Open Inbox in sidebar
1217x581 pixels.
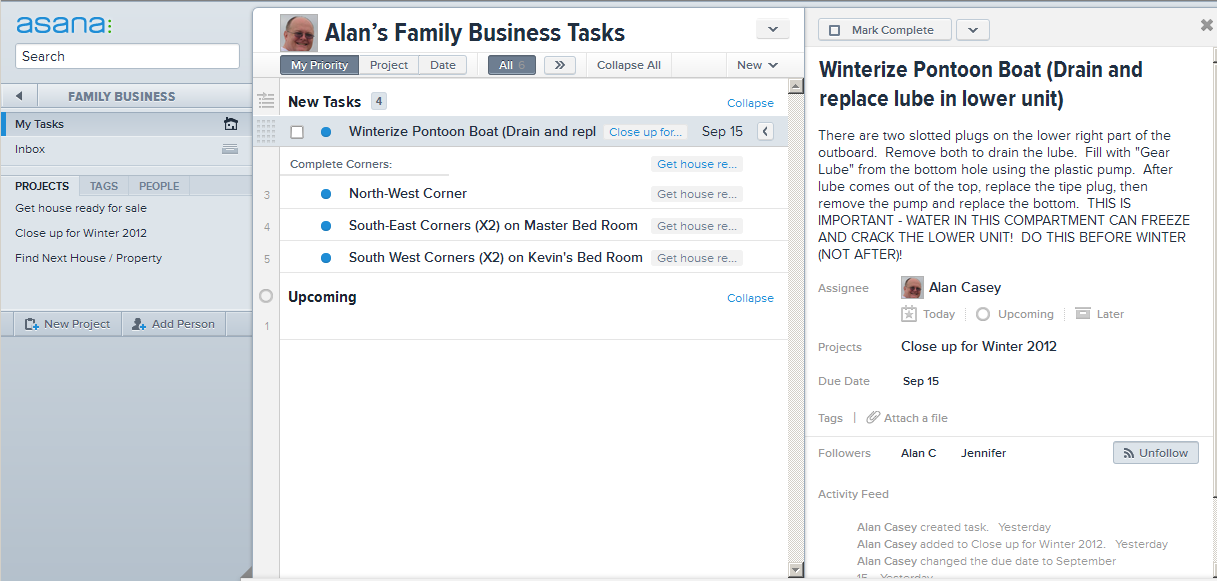click(x=126, y=149)
